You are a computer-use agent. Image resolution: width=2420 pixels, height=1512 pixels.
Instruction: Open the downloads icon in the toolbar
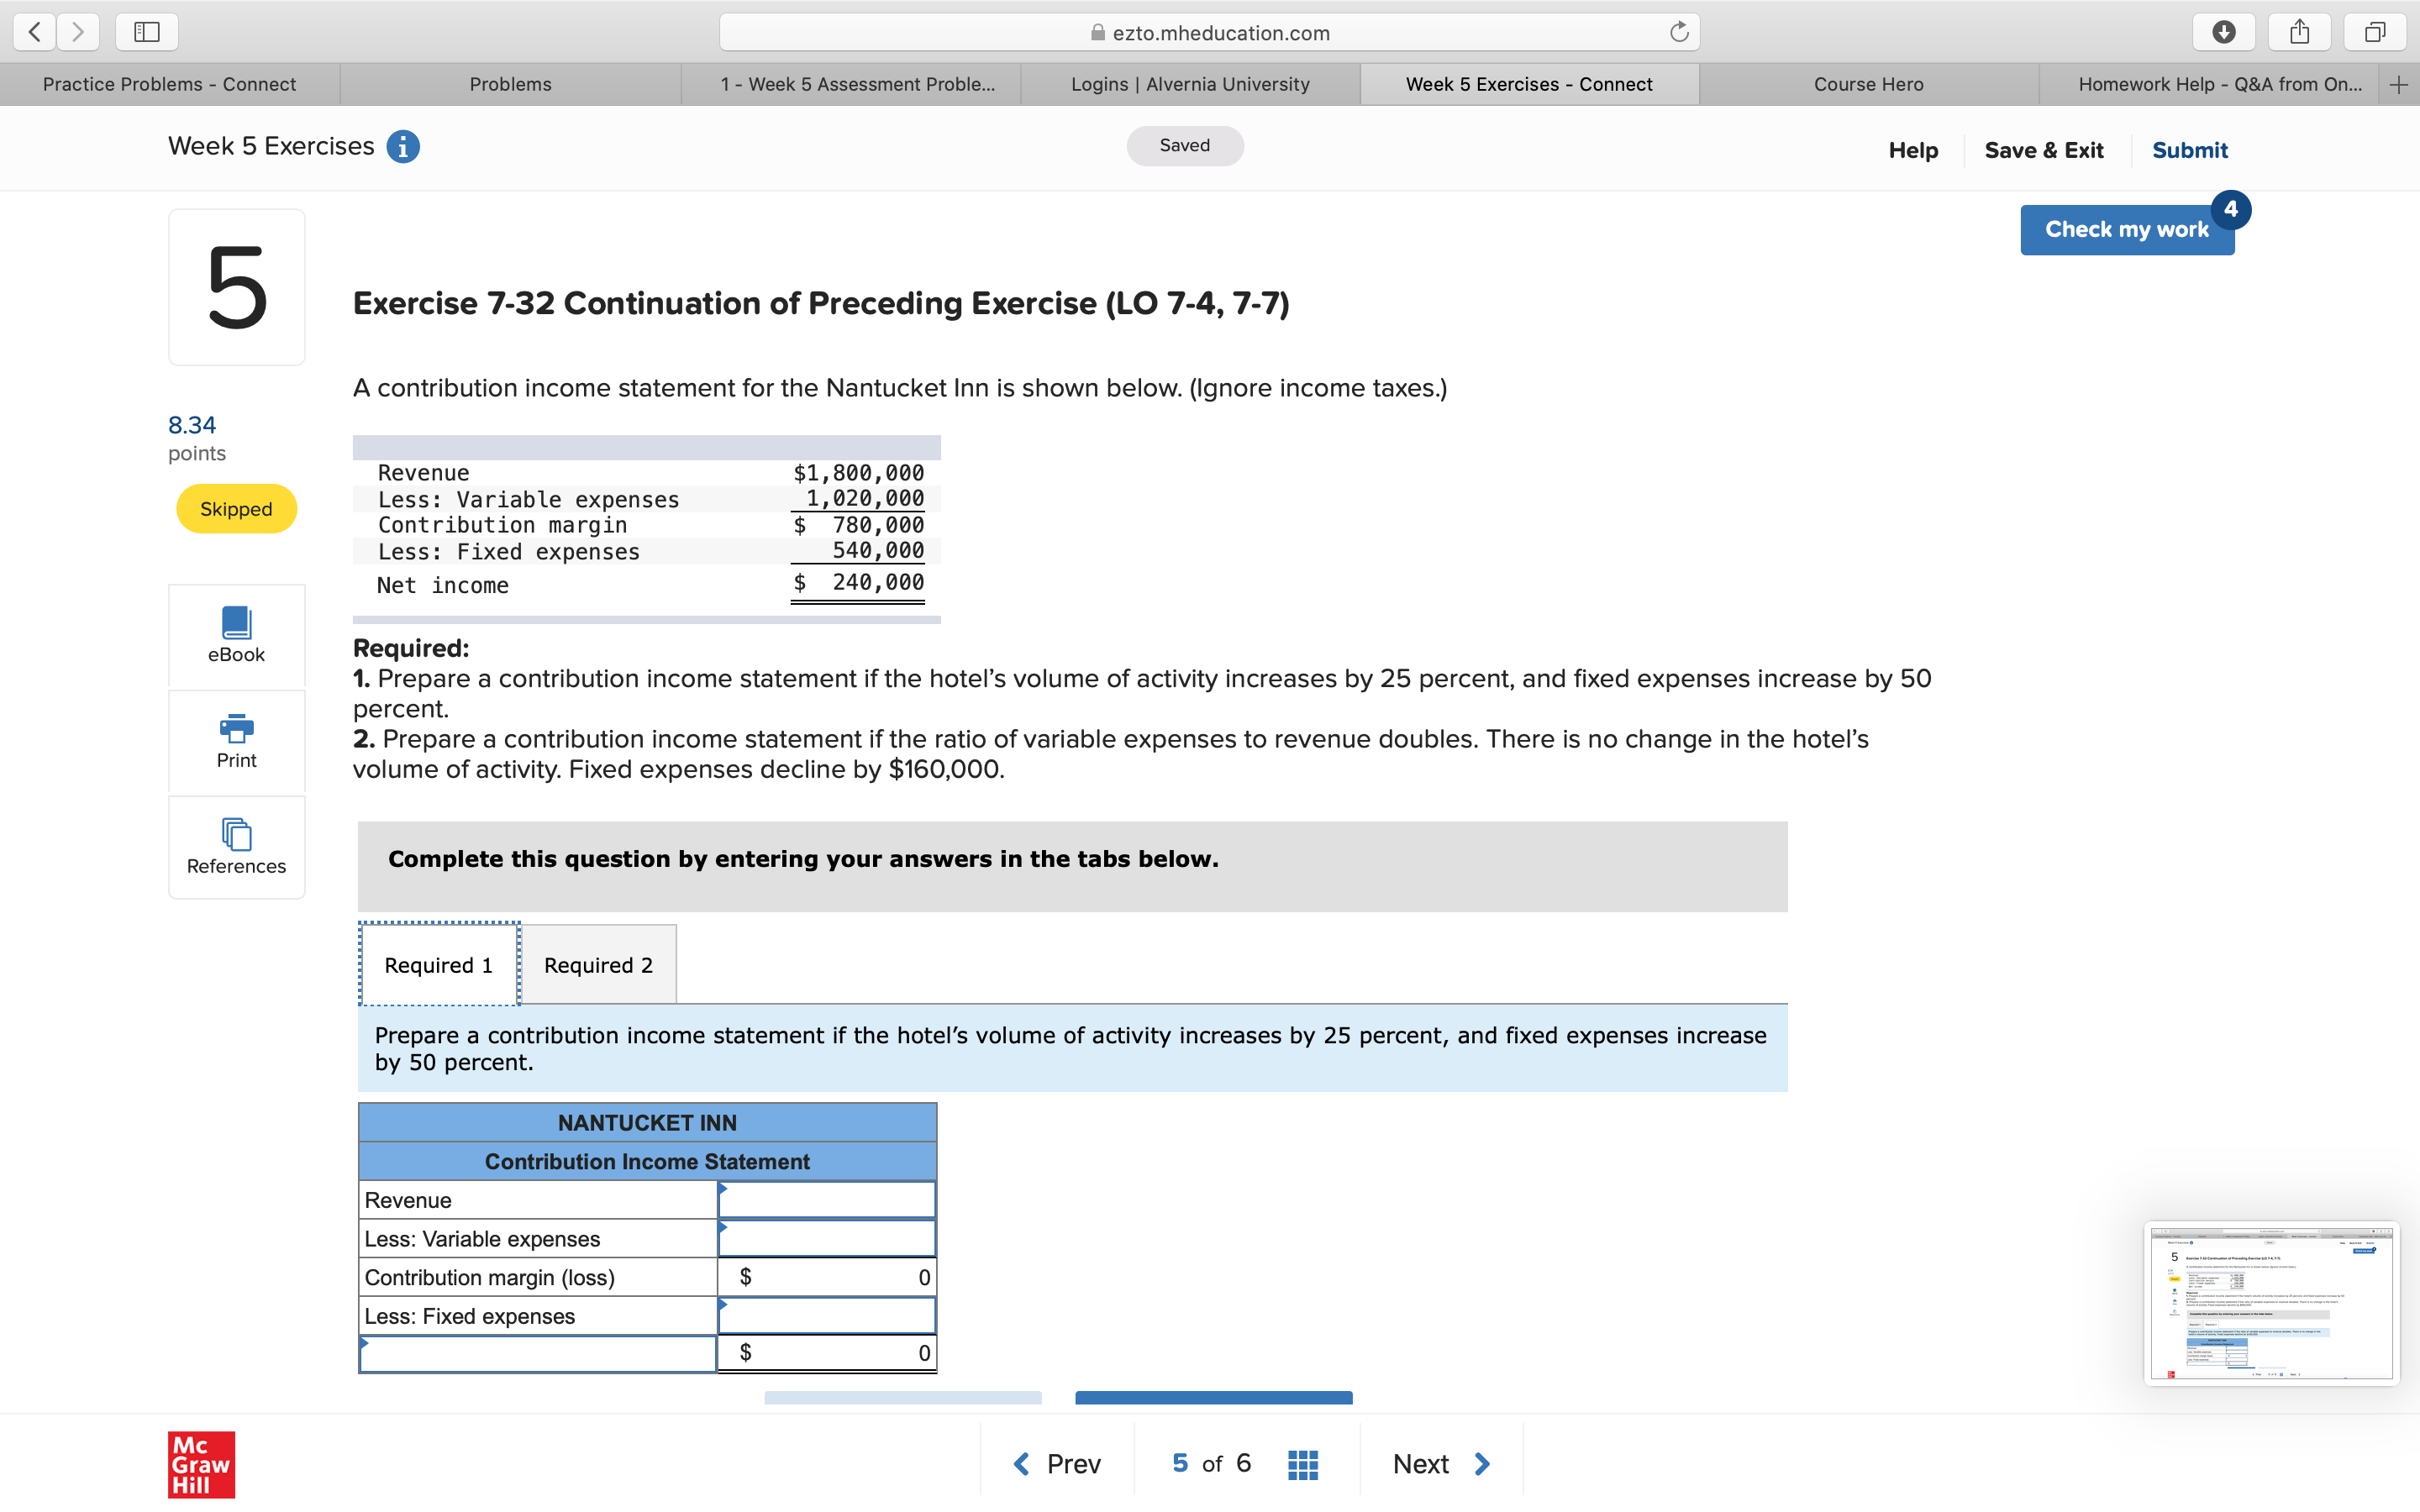pyautogui.click(x=2225, y=31)
